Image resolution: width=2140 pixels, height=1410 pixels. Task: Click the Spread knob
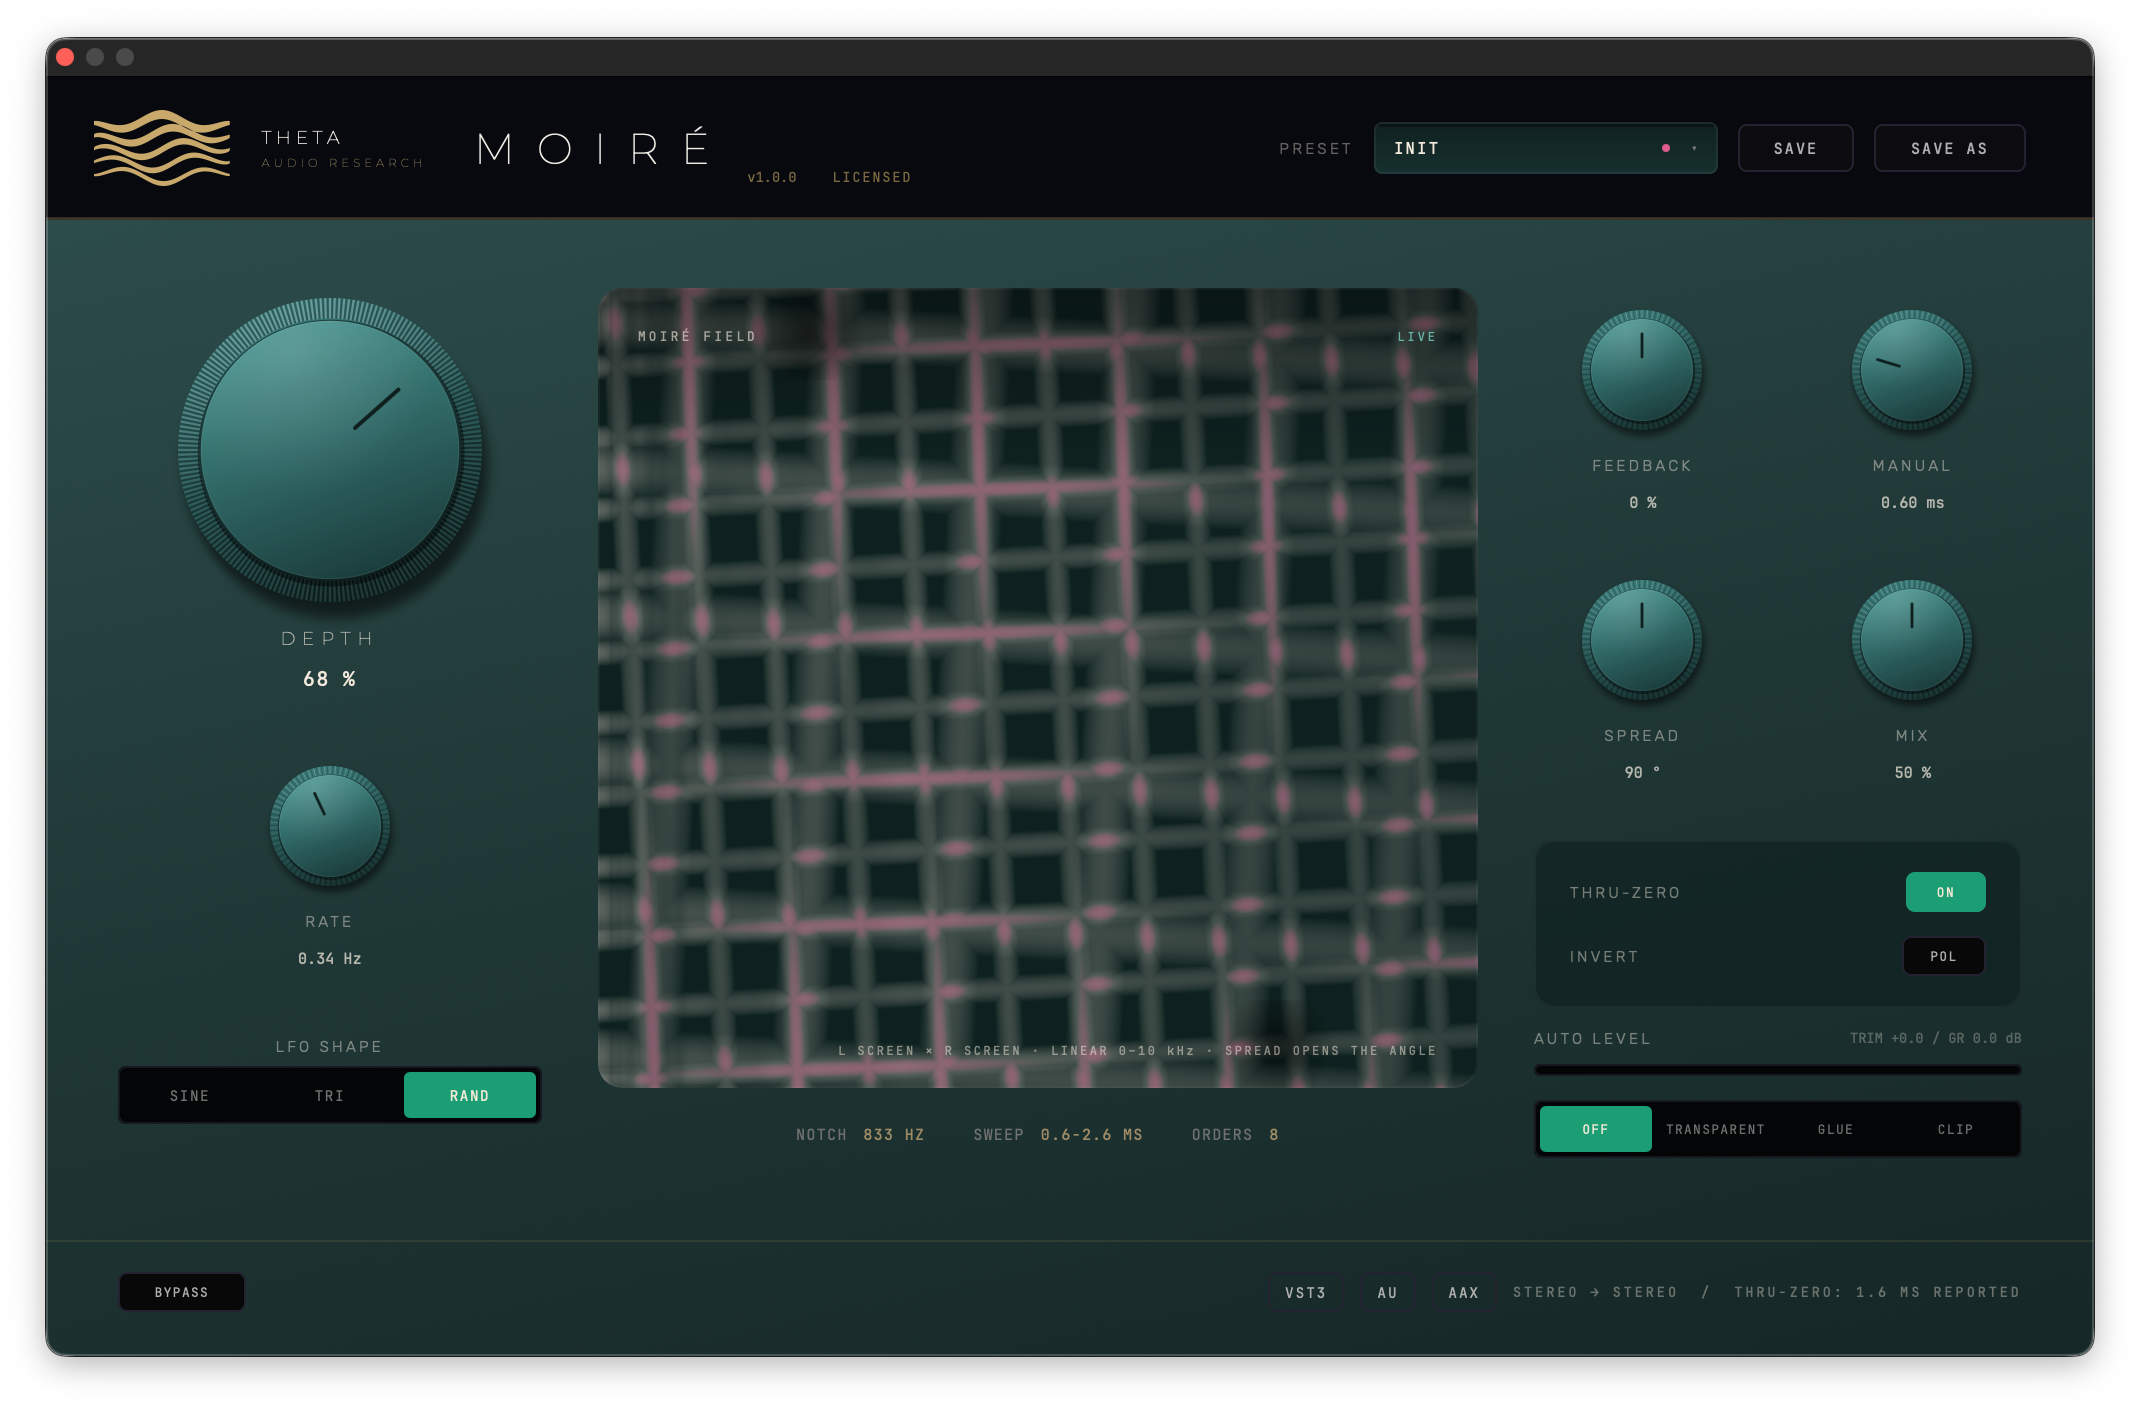[x=1642, y=640]
